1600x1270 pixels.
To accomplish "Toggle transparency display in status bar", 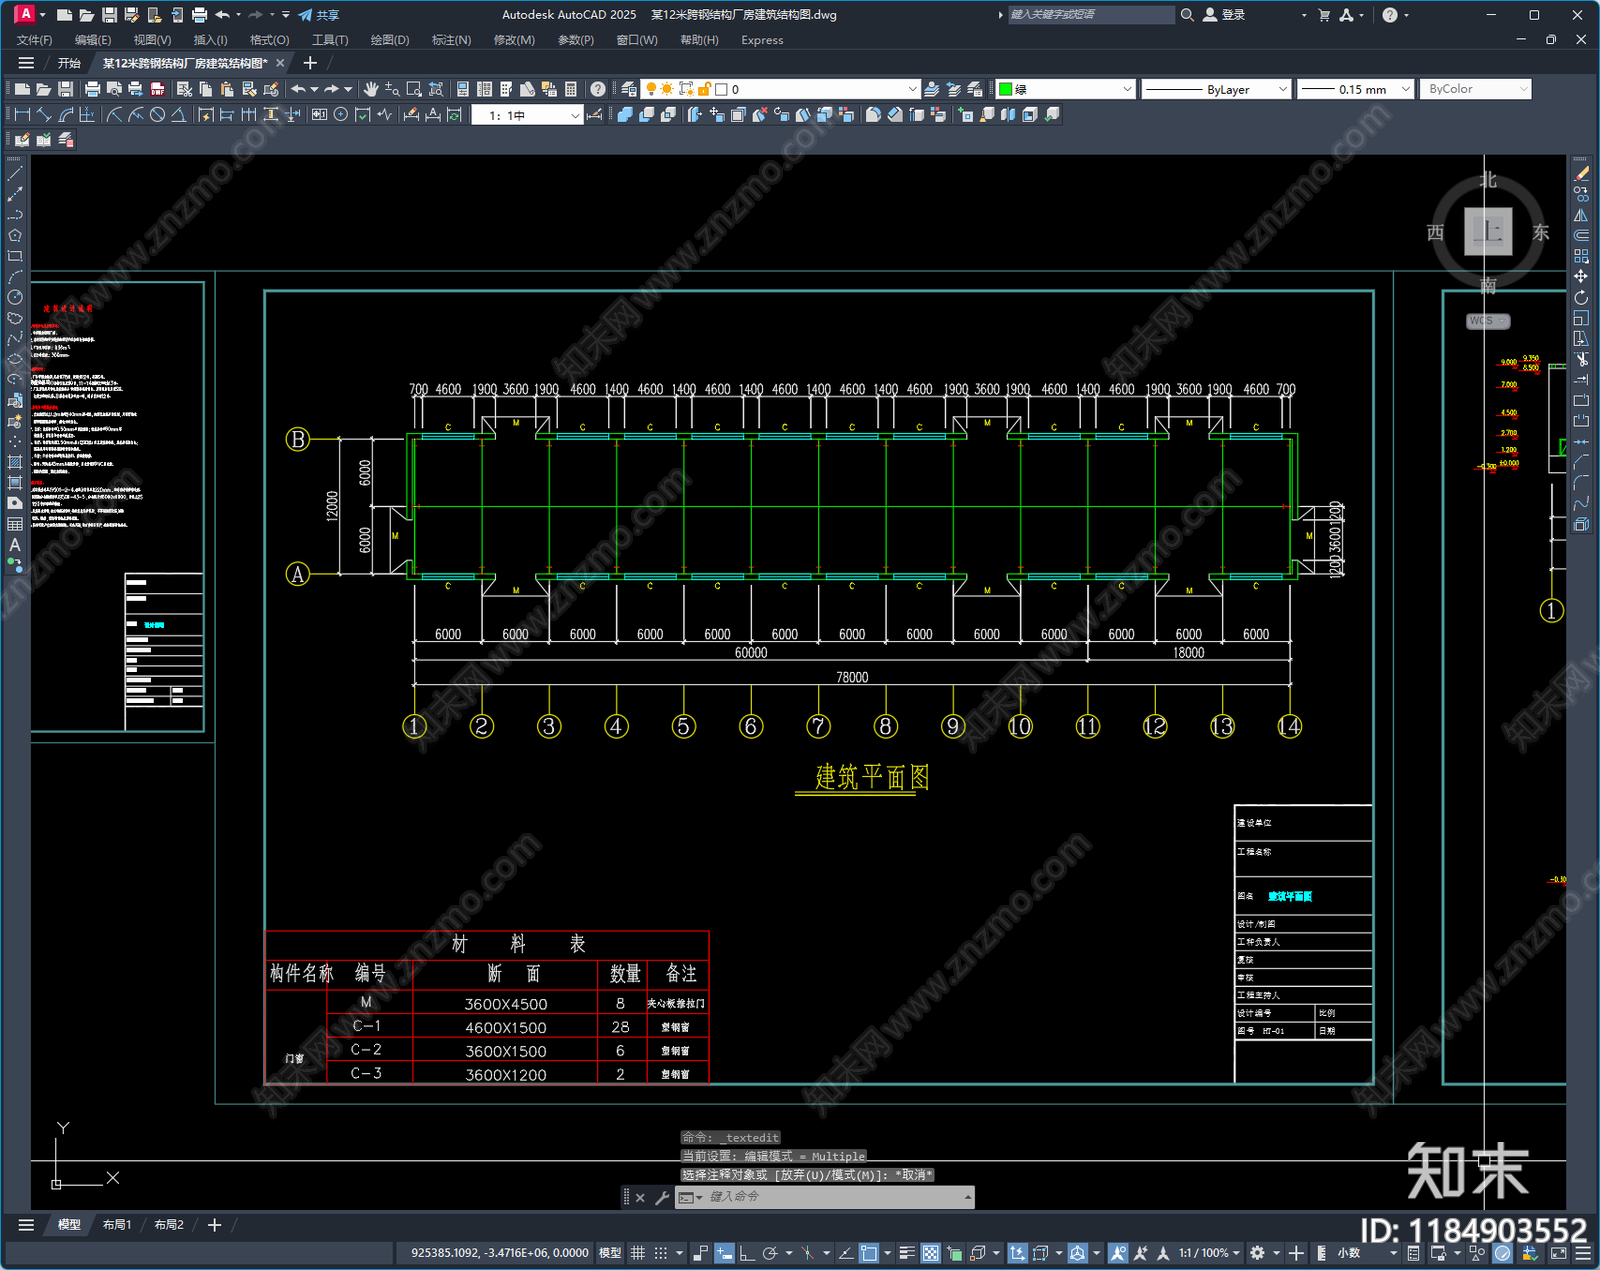I will (x=930, y=1253).
